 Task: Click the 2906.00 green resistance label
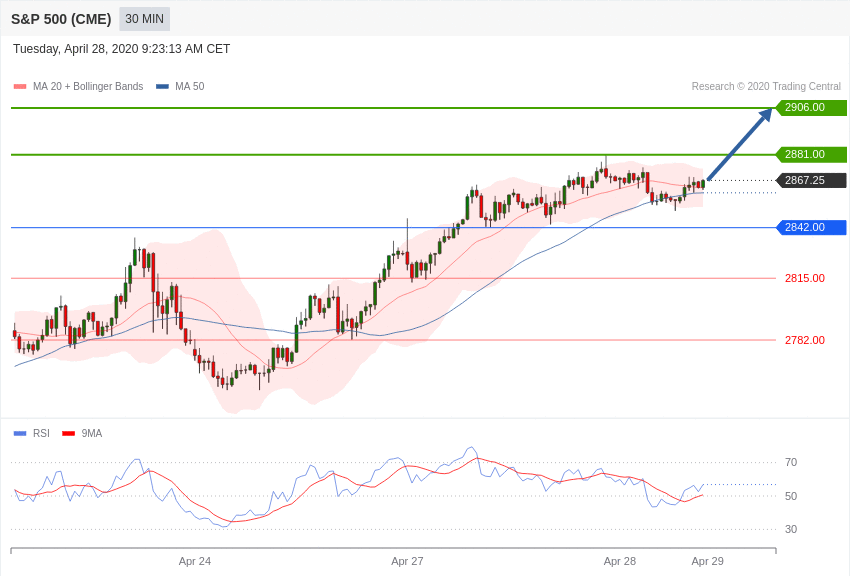coord(812,107)
